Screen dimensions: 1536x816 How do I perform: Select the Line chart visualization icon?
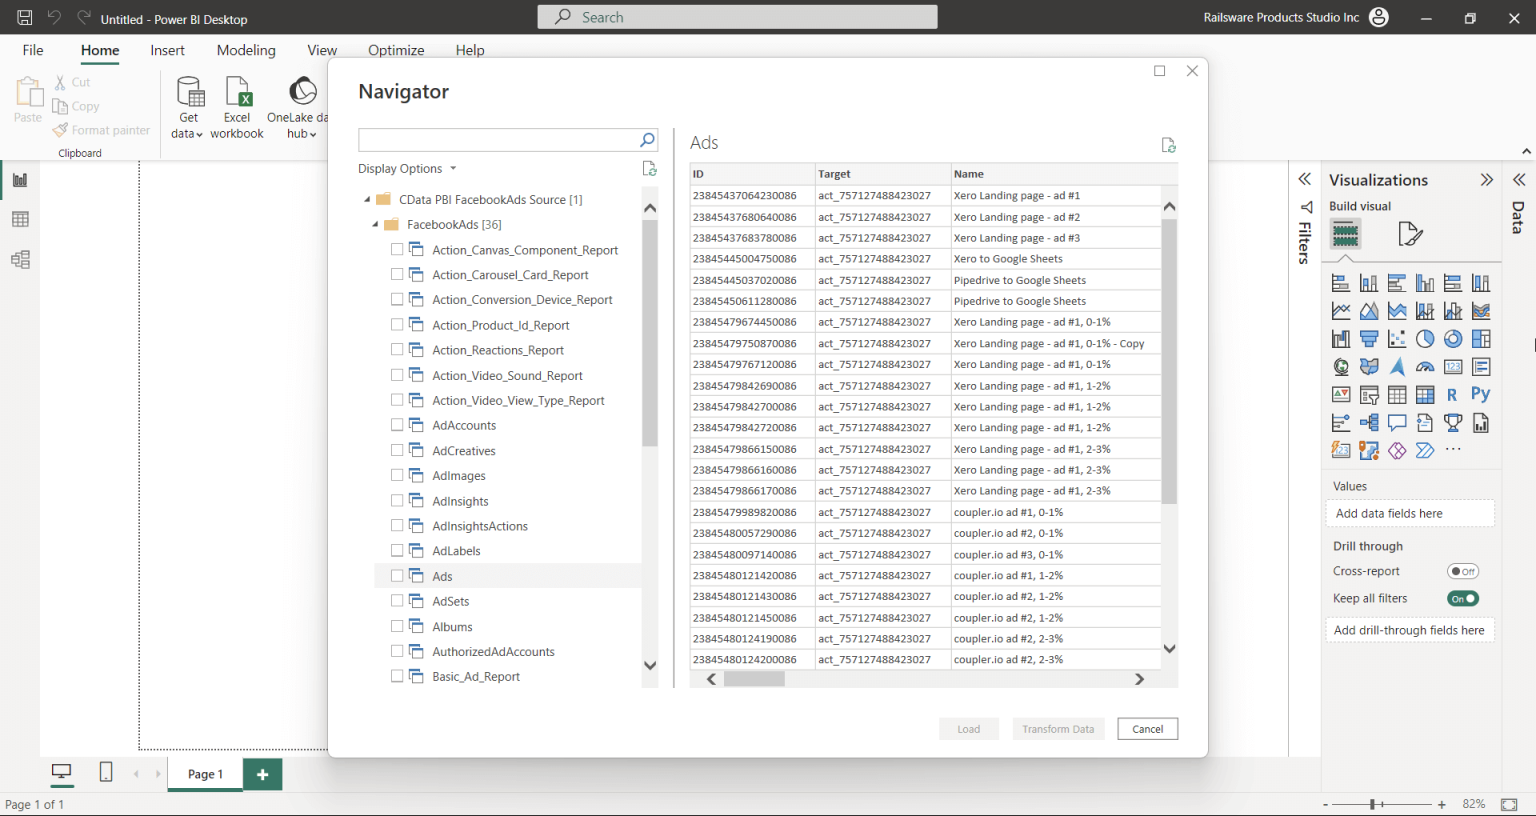1340,310
